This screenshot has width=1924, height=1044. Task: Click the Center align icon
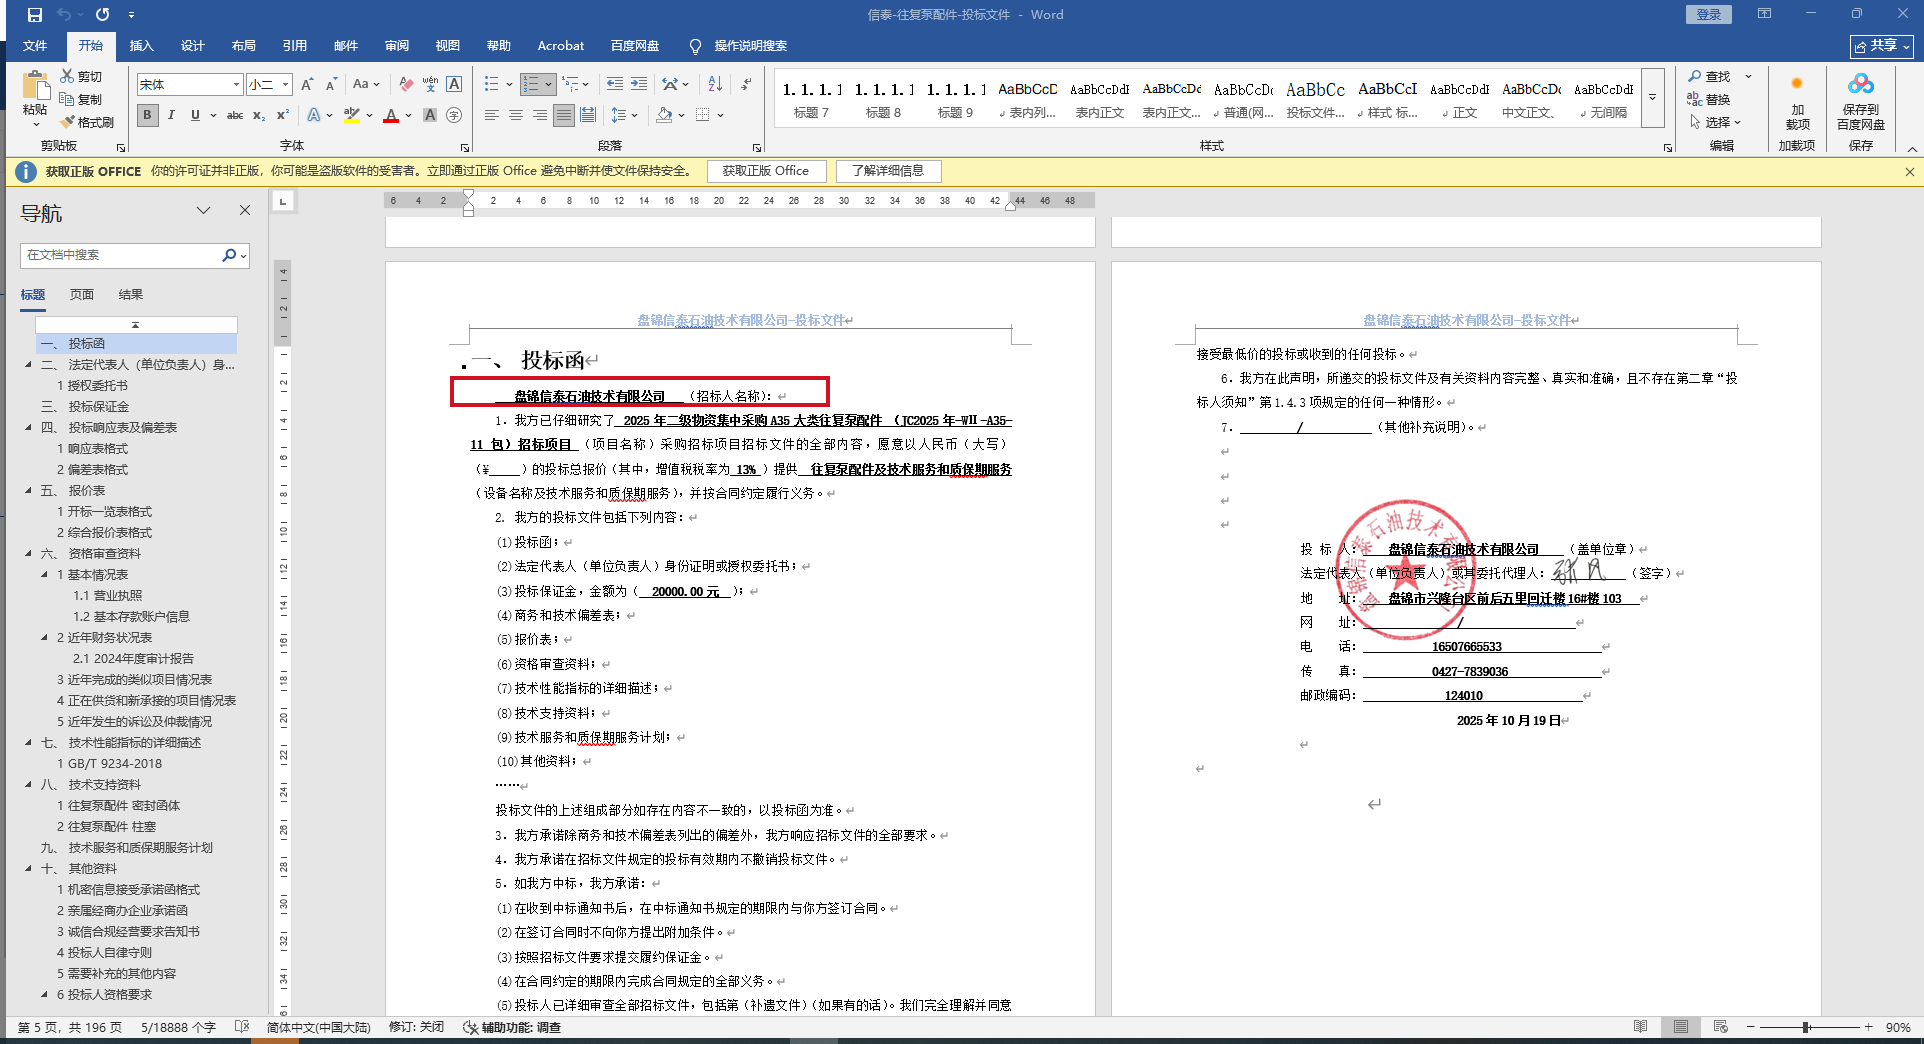point(516,115)
